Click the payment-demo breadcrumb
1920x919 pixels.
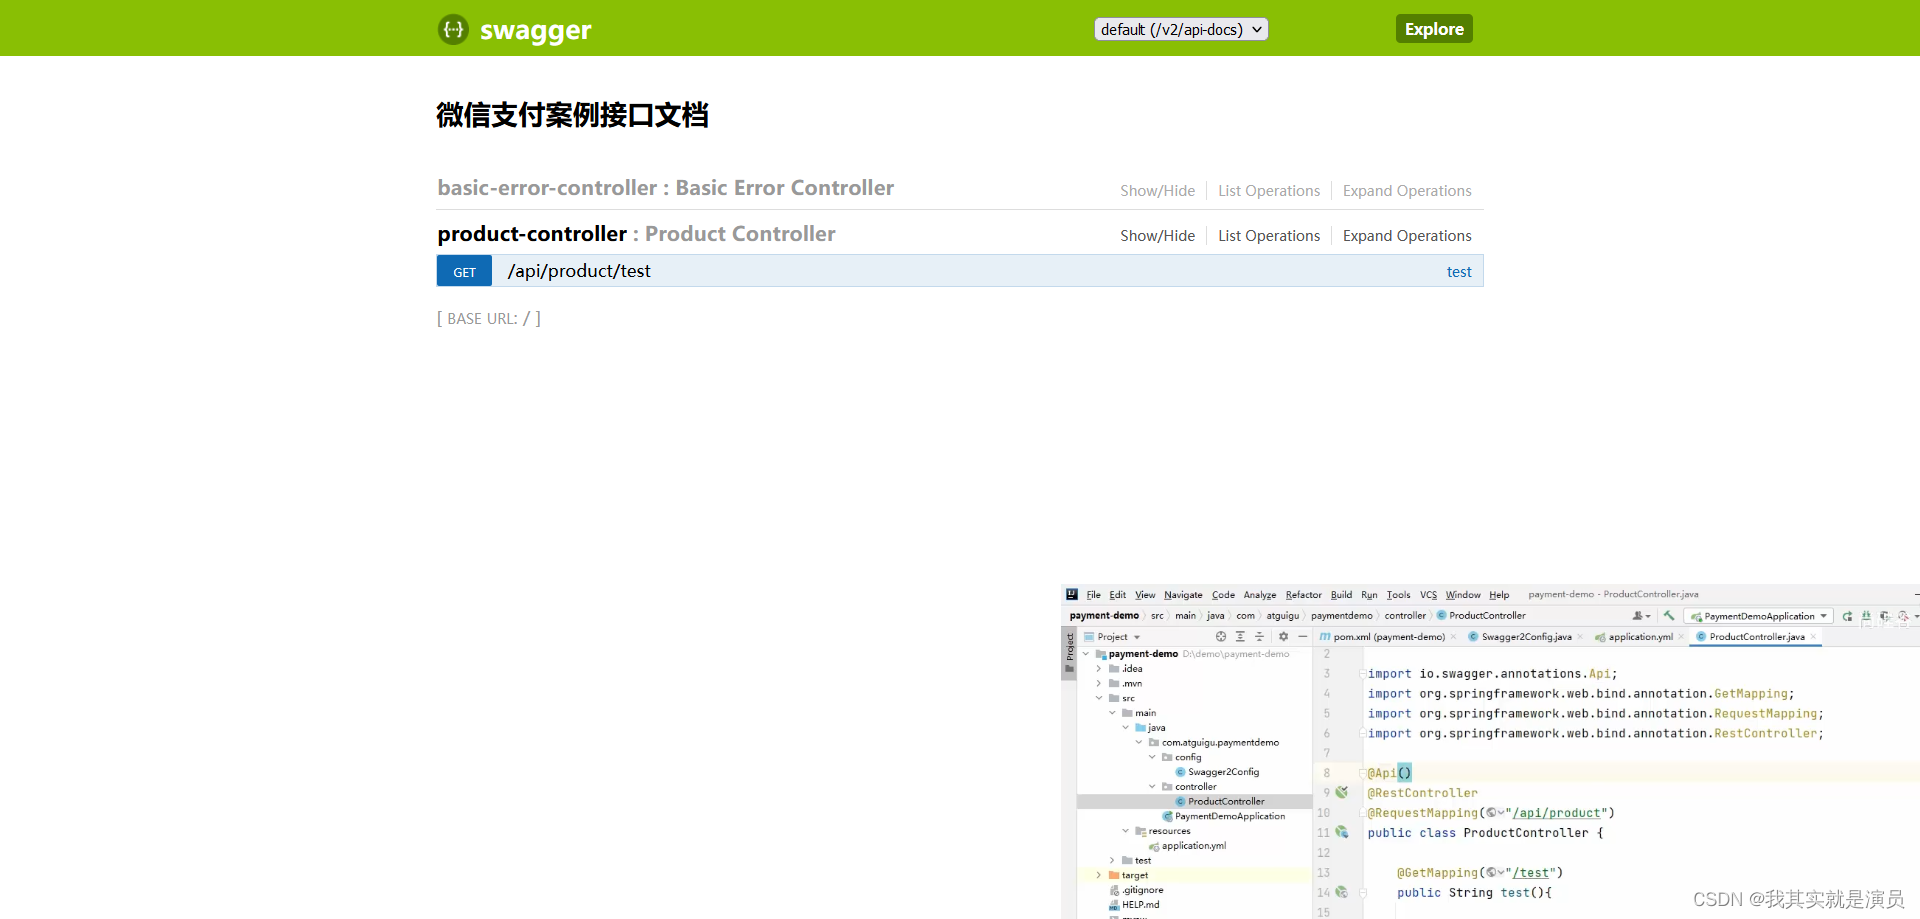(1104, 616)
